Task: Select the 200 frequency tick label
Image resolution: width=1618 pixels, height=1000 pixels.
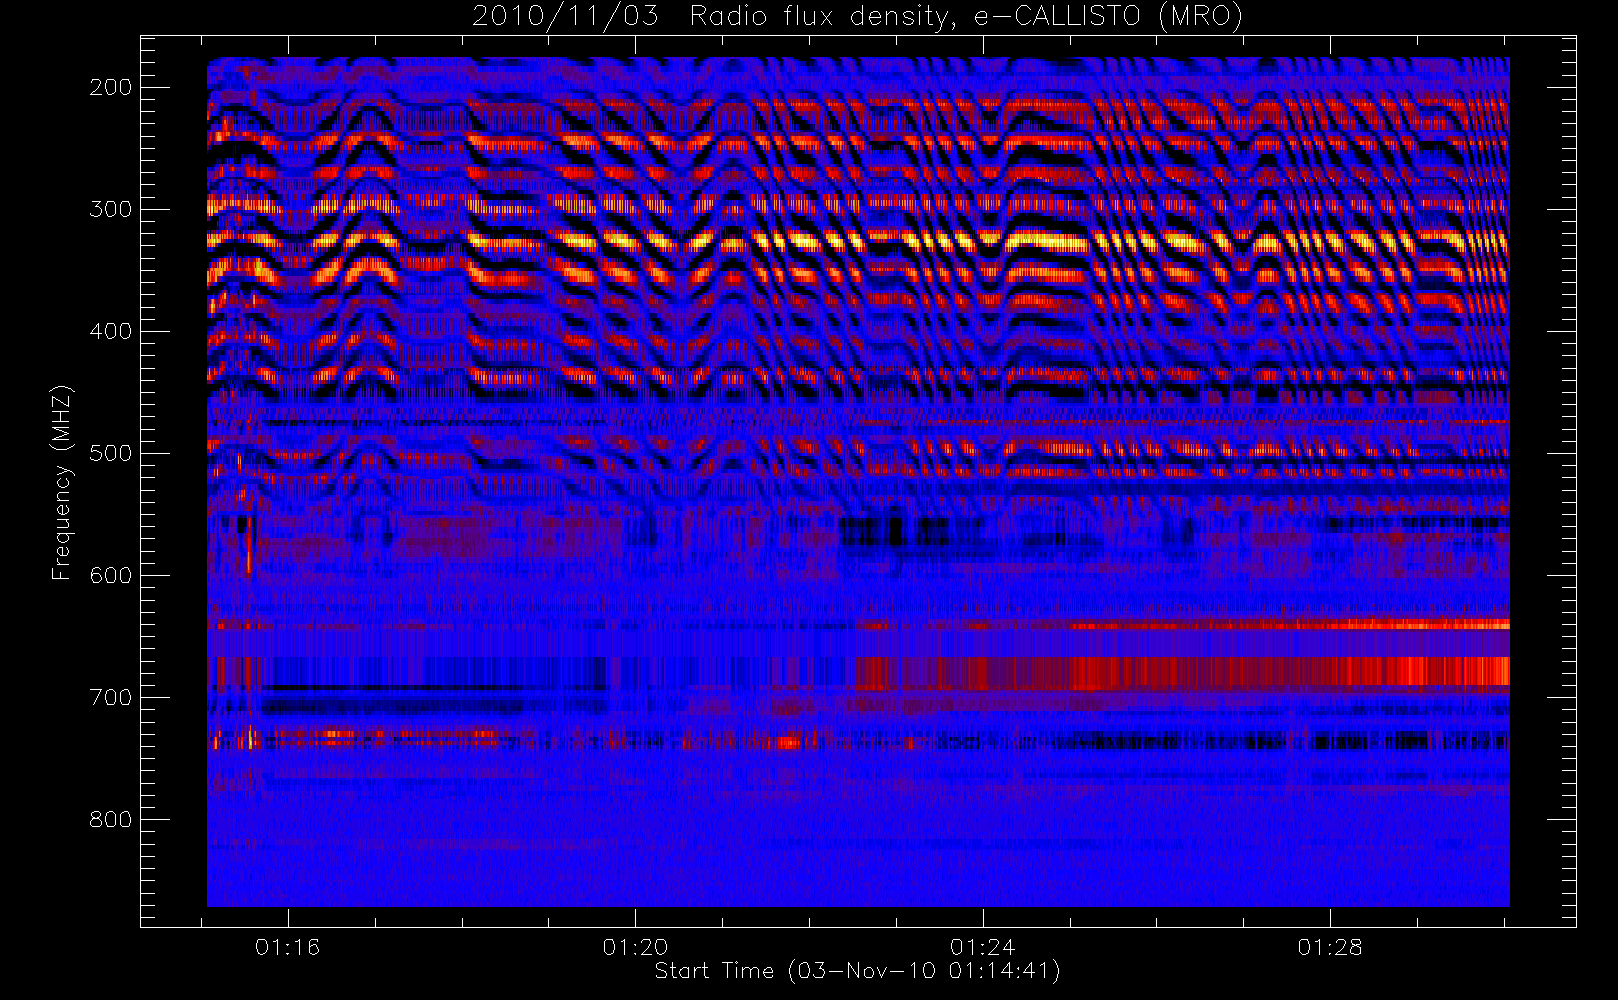Action: 110,87
